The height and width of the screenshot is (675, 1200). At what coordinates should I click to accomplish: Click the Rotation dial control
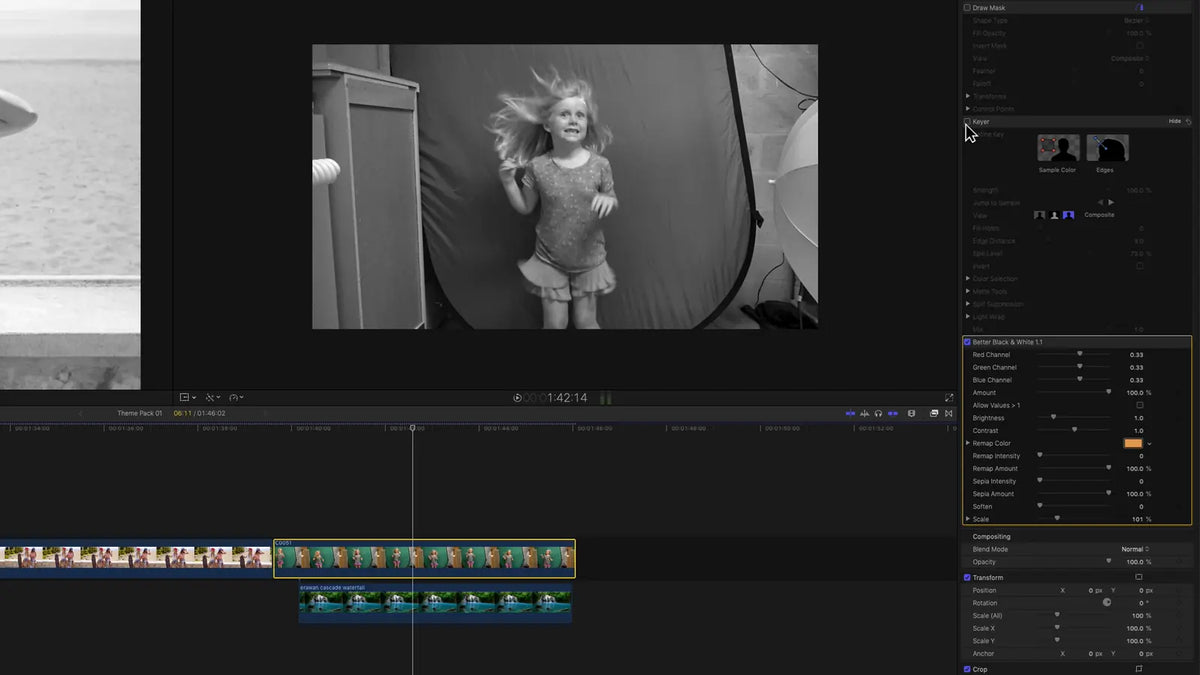pyautogui.click(x=1107, y=603)
